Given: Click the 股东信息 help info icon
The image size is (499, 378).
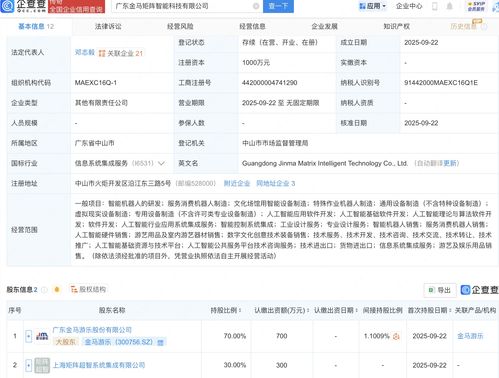Looking at the screenshot, I should tap(44, 290).
